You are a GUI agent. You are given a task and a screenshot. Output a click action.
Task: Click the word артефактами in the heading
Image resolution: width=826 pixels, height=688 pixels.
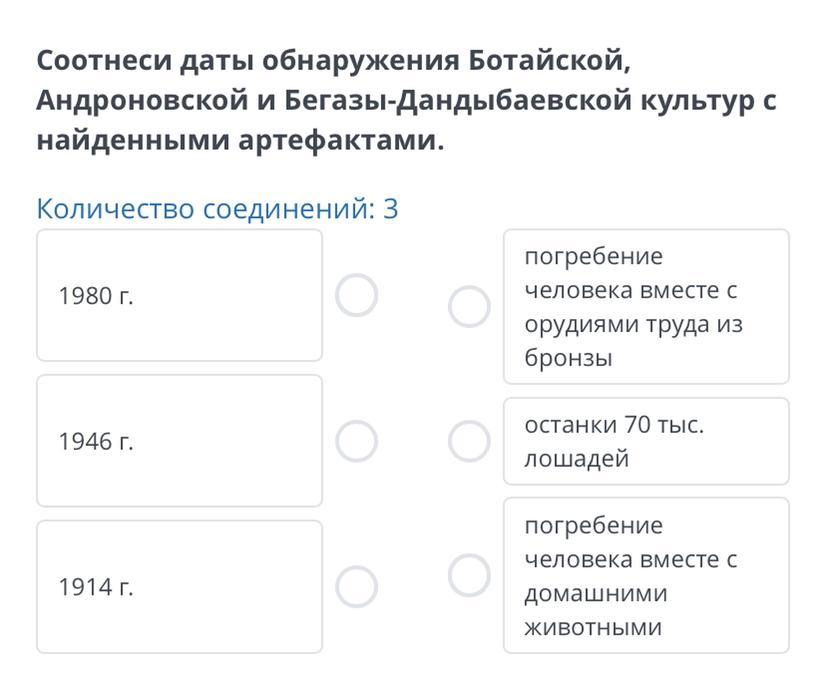coord(340,141)
